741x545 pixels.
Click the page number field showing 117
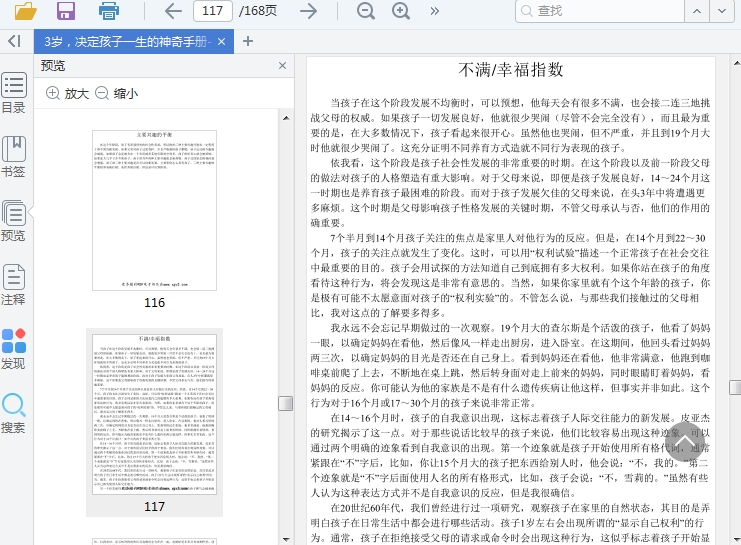click(213, 11)
